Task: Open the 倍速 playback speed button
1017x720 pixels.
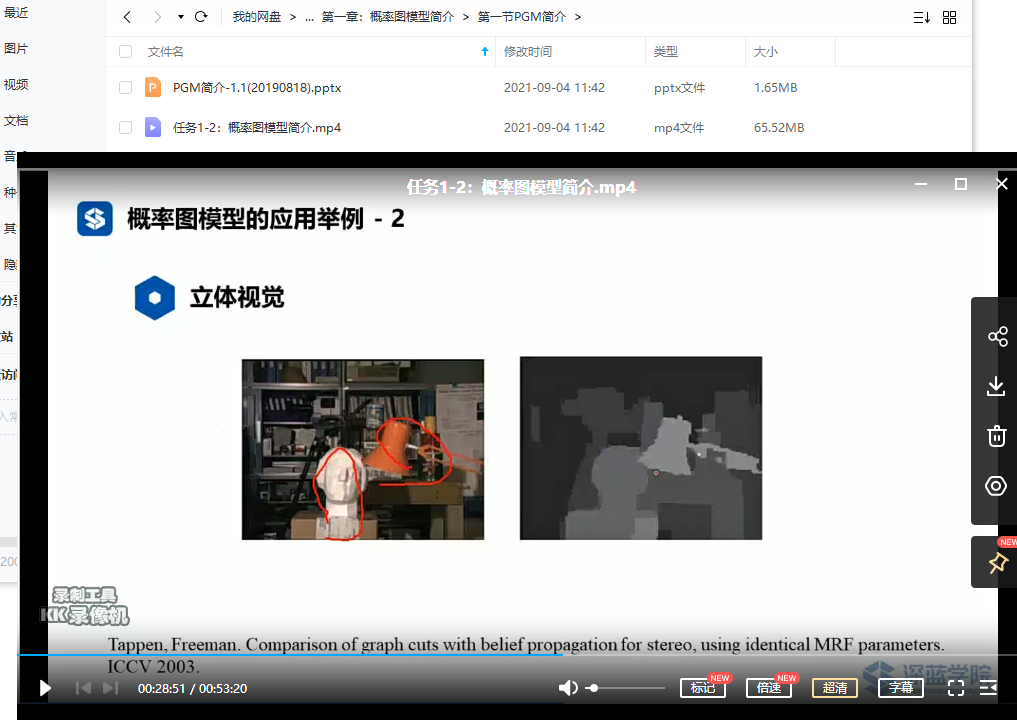Action: 769,688
